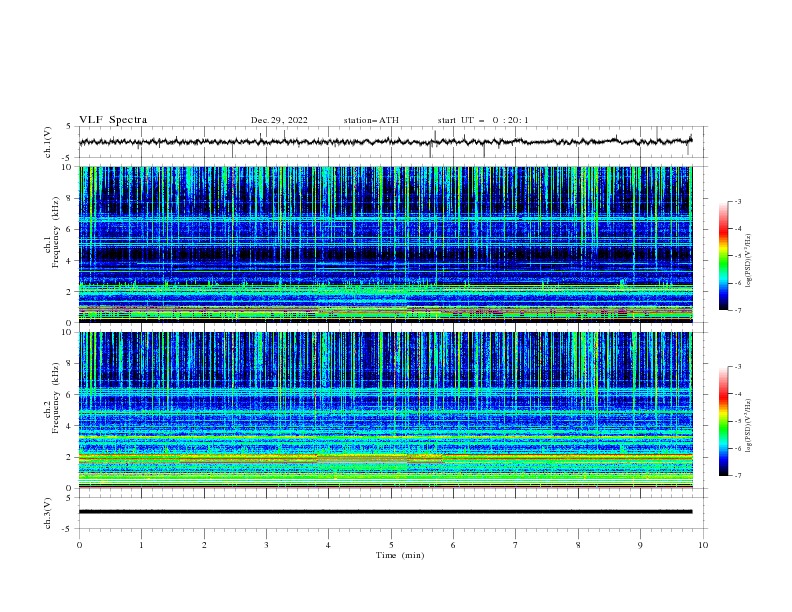Click the ch.1 "Frequency (kHz)" axis label
The width and height of the screenshot is (792, 612).
[56, 232]
